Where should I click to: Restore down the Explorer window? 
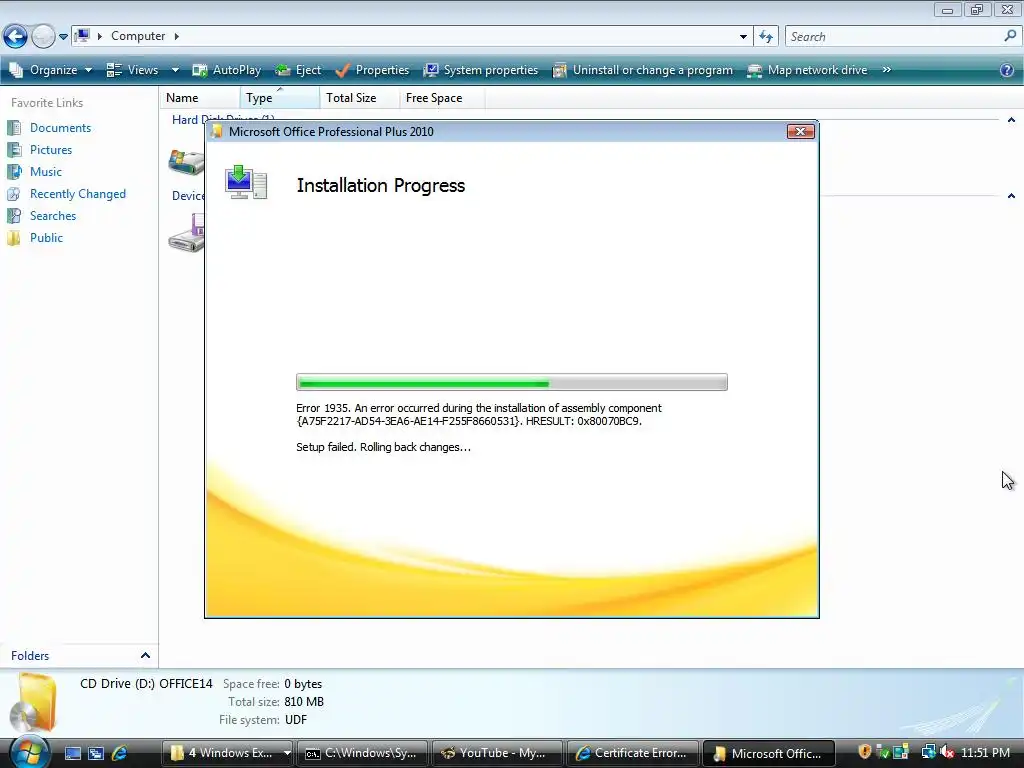(x=977, y=9)
